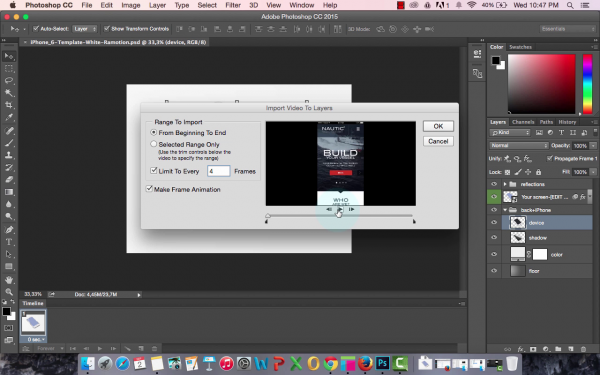The height and width of the screenshot is (375, 600).
Task: Open Firefox in the Dock
Action: coord(365,363)
